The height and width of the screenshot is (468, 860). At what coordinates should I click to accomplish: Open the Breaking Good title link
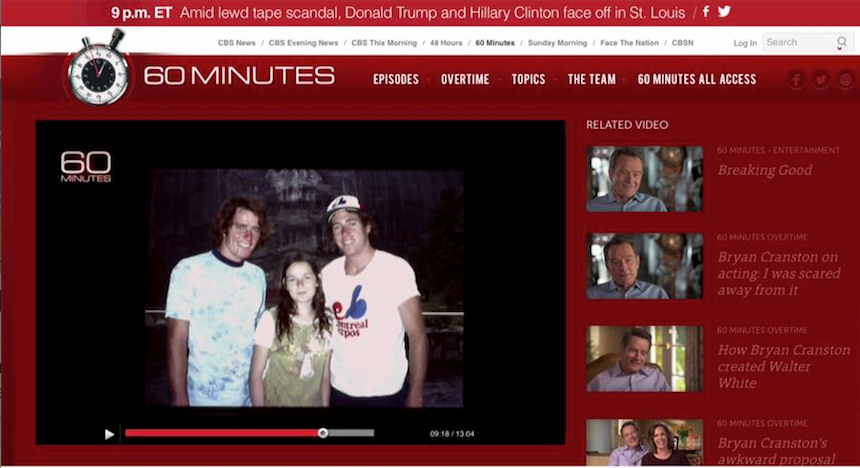click(765, 170)
